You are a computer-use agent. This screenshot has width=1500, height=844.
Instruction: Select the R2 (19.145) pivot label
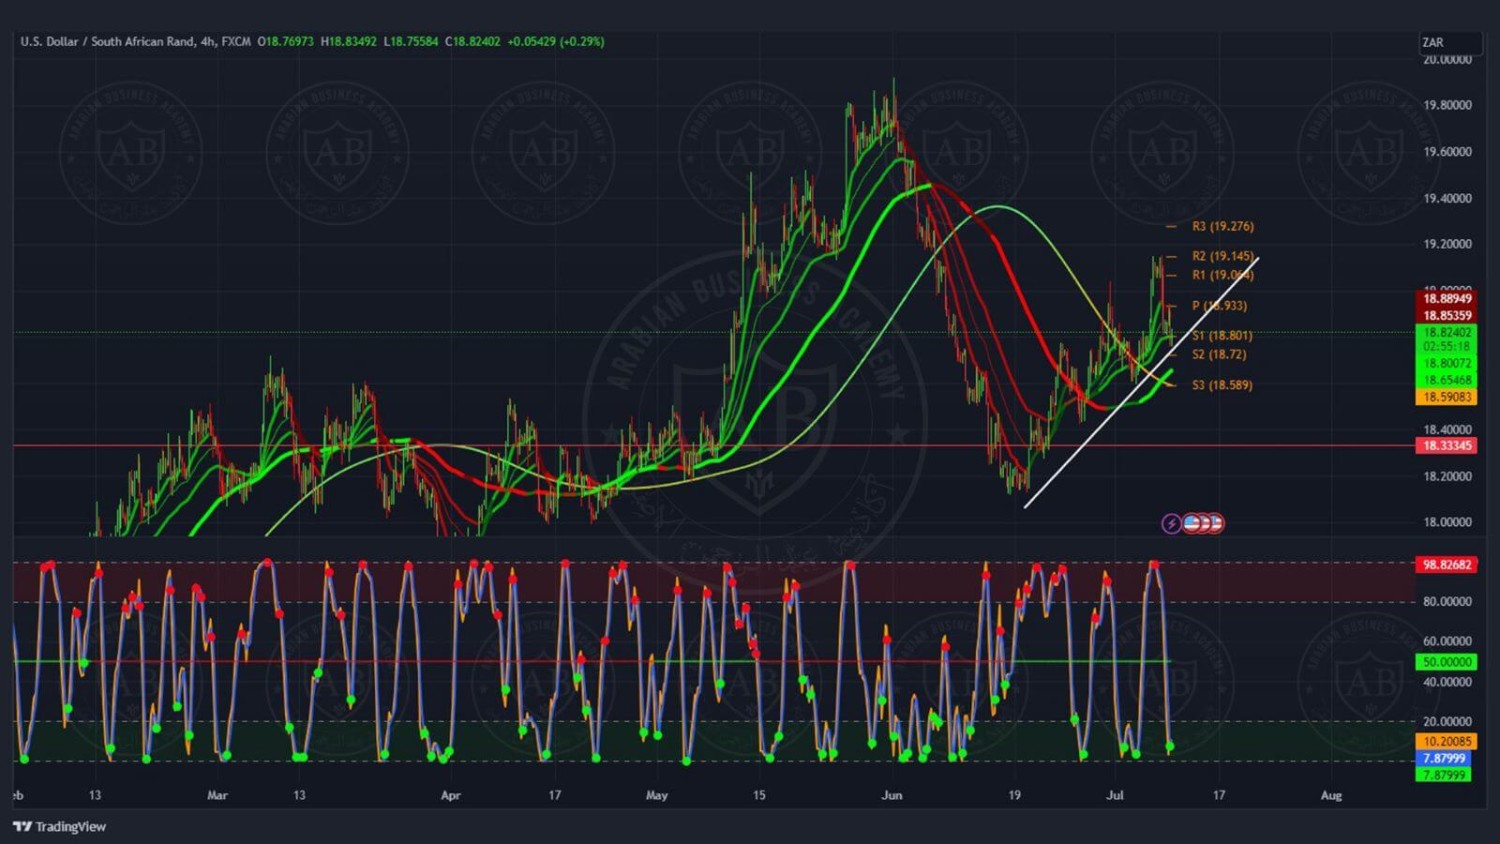click(1222, 256)
